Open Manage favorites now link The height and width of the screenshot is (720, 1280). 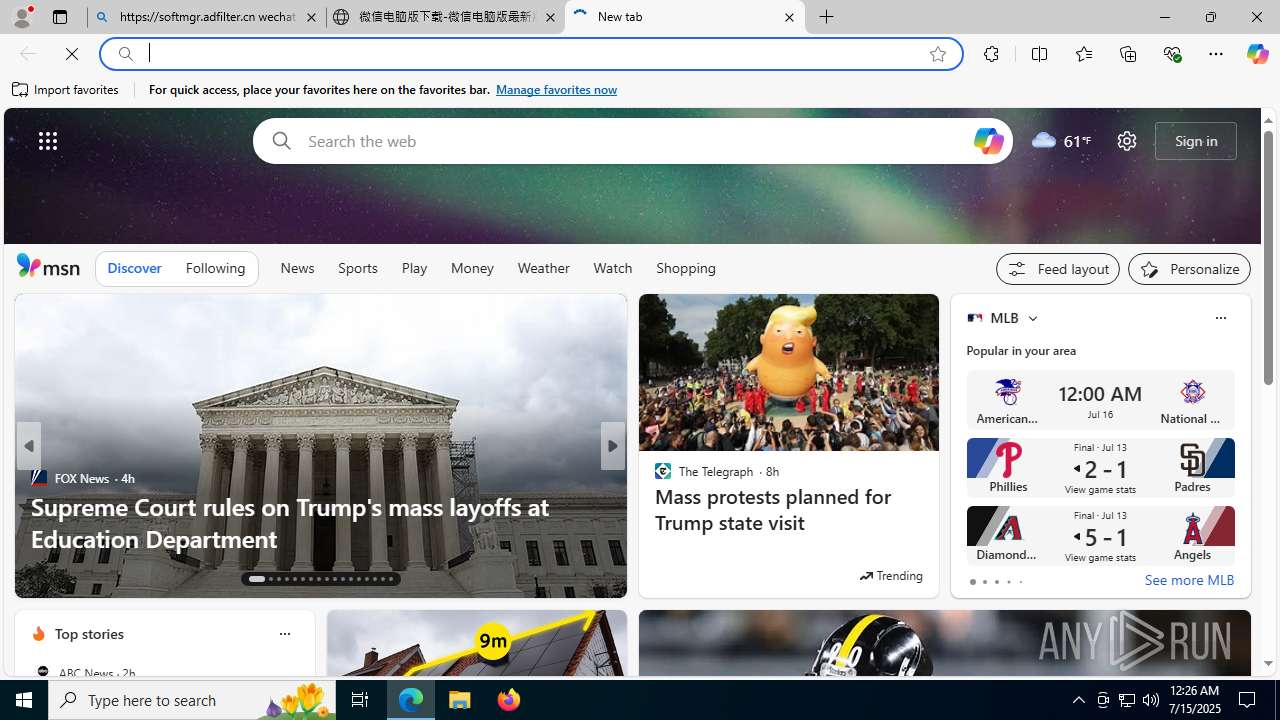(x=556, y=90)
